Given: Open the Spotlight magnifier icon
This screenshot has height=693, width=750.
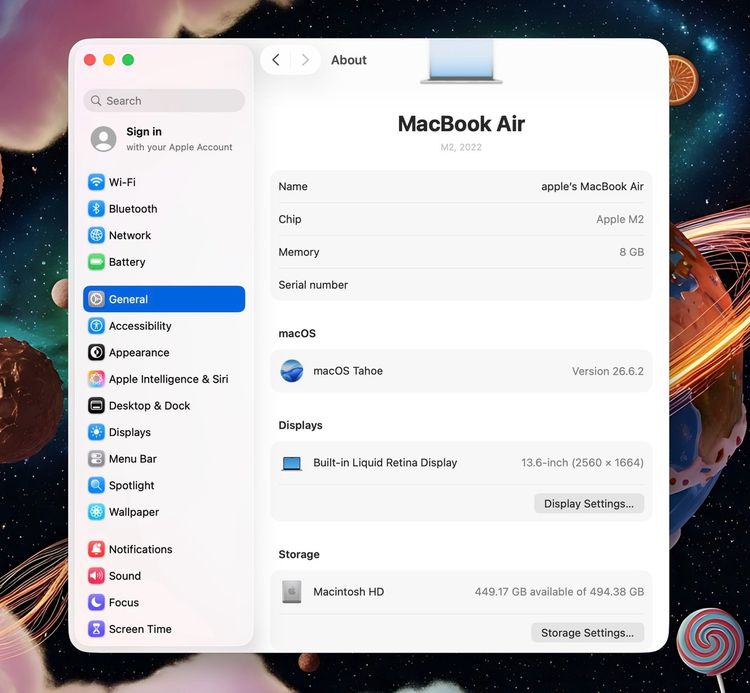Looking at the screenshot, I should coord(96,485).
